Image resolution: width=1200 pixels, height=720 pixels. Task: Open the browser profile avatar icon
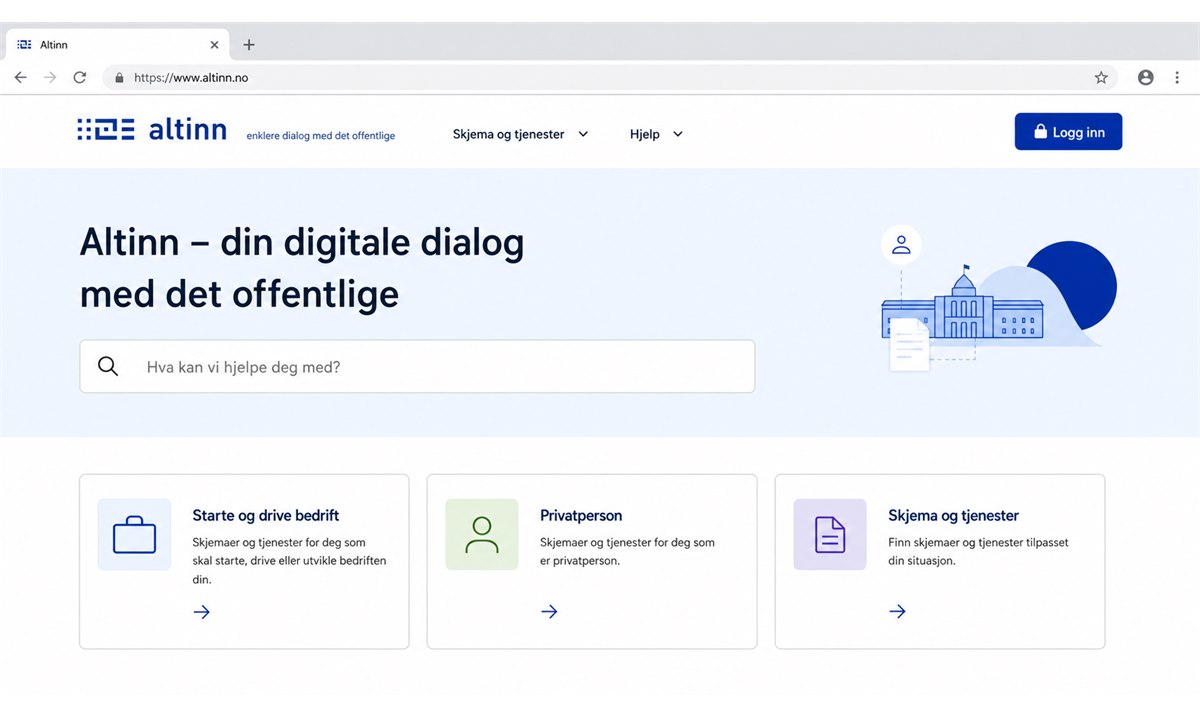click(x=1146, y=77)
